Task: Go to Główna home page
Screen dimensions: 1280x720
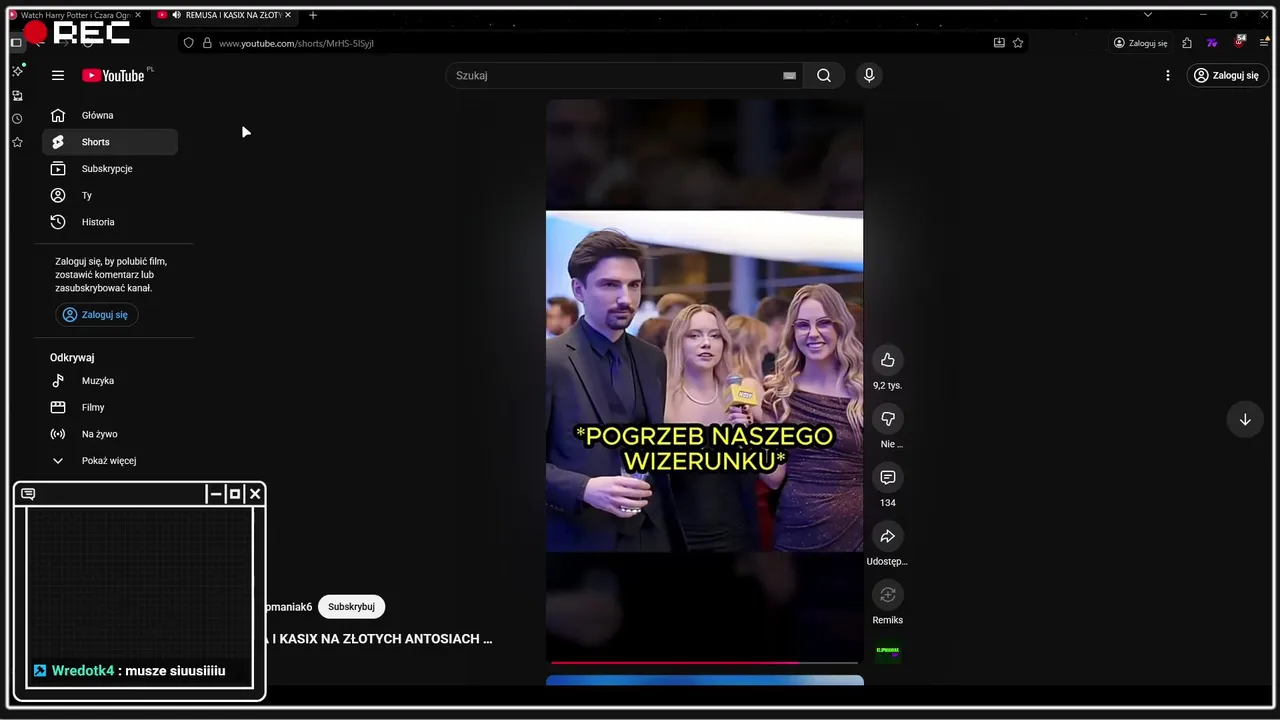Action: pos(110,115)
